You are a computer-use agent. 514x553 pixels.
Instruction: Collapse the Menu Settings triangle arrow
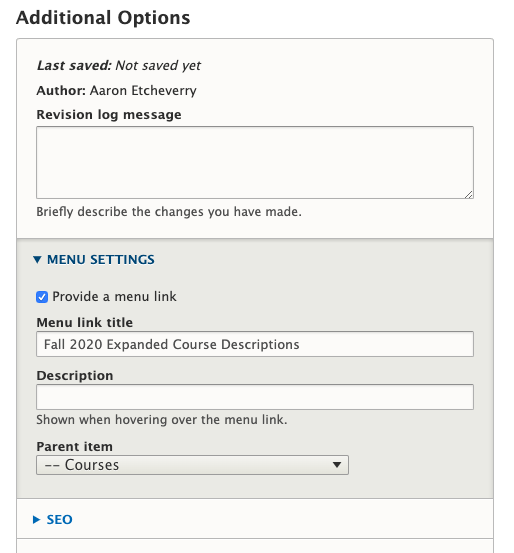(x=37, y=260)
